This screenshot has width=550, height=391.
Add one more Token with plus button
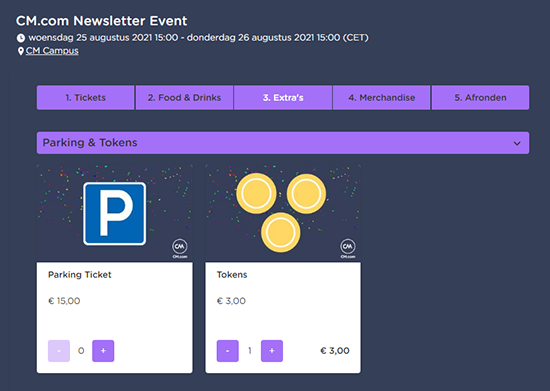coord(272,351)
